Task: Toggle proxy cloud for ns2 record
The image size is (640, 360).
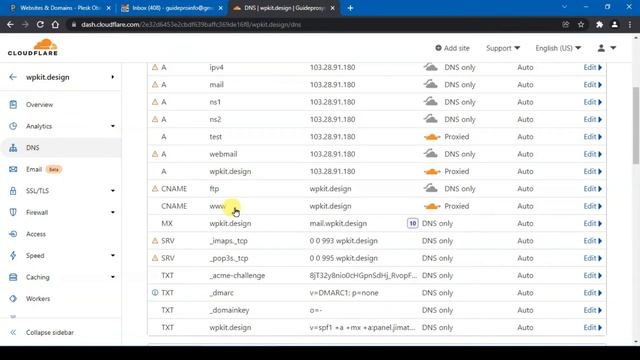Action: (431, 119)
